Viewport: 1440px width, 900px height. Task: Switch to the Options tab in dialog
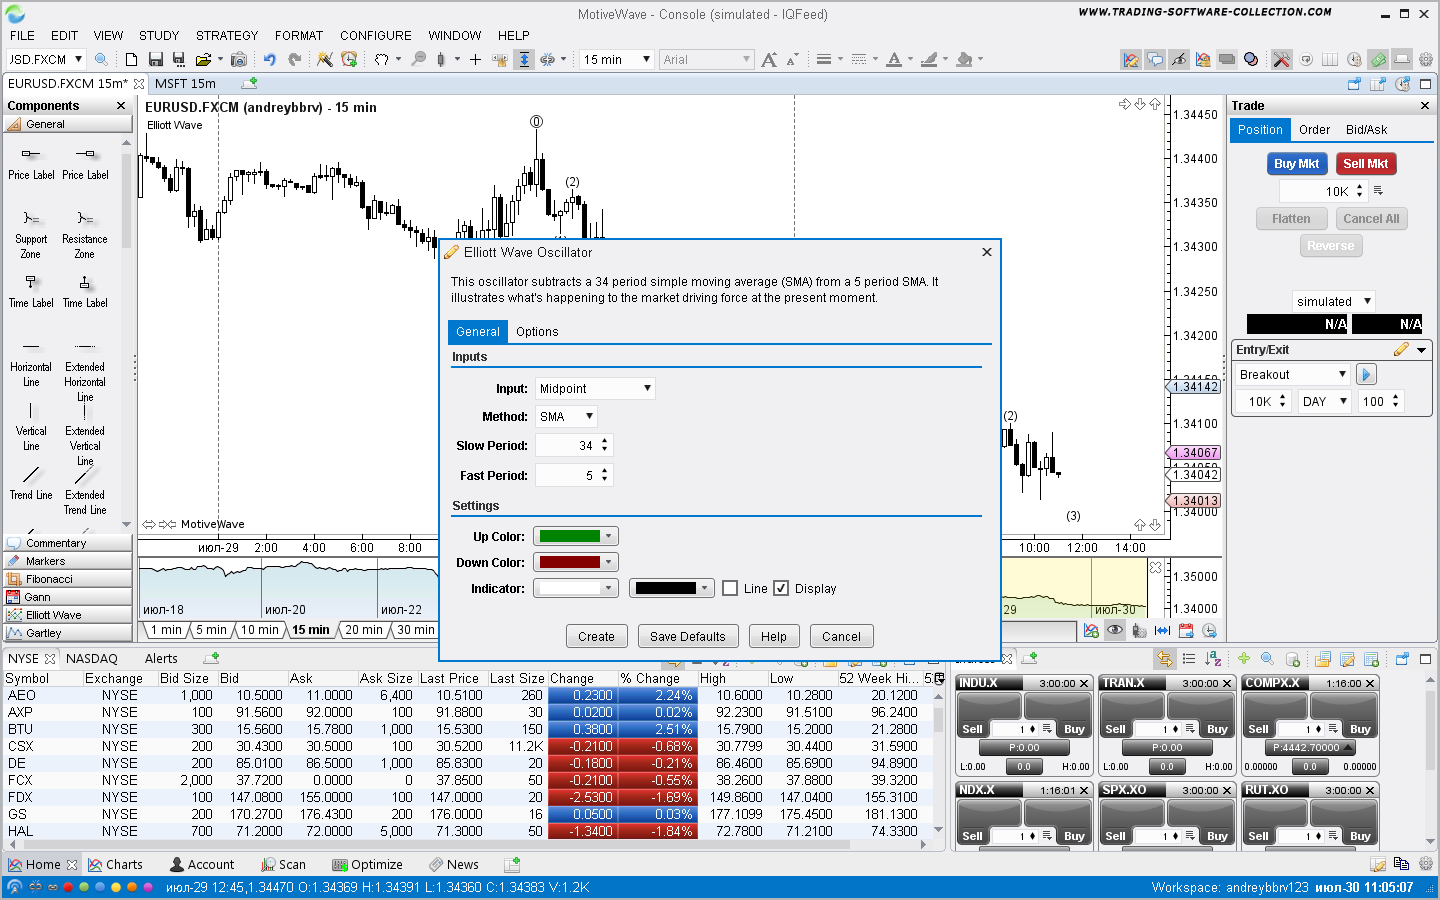[x=537, y=332]
